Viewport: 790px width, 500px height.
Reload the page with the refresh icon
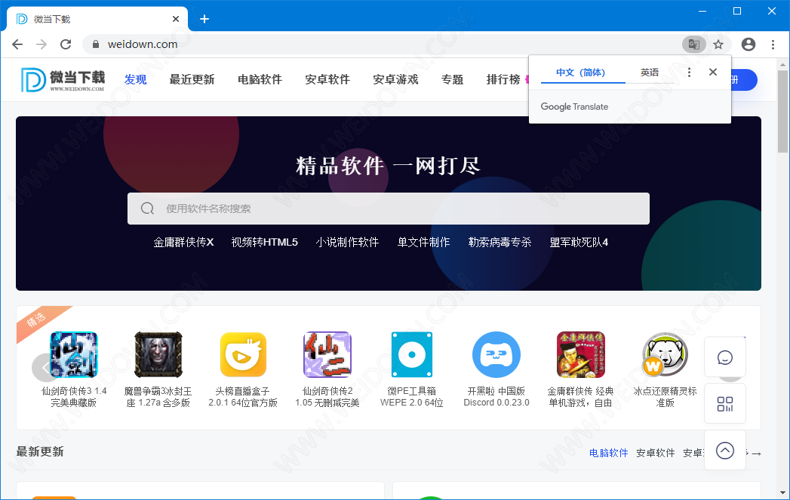[65, 44]
